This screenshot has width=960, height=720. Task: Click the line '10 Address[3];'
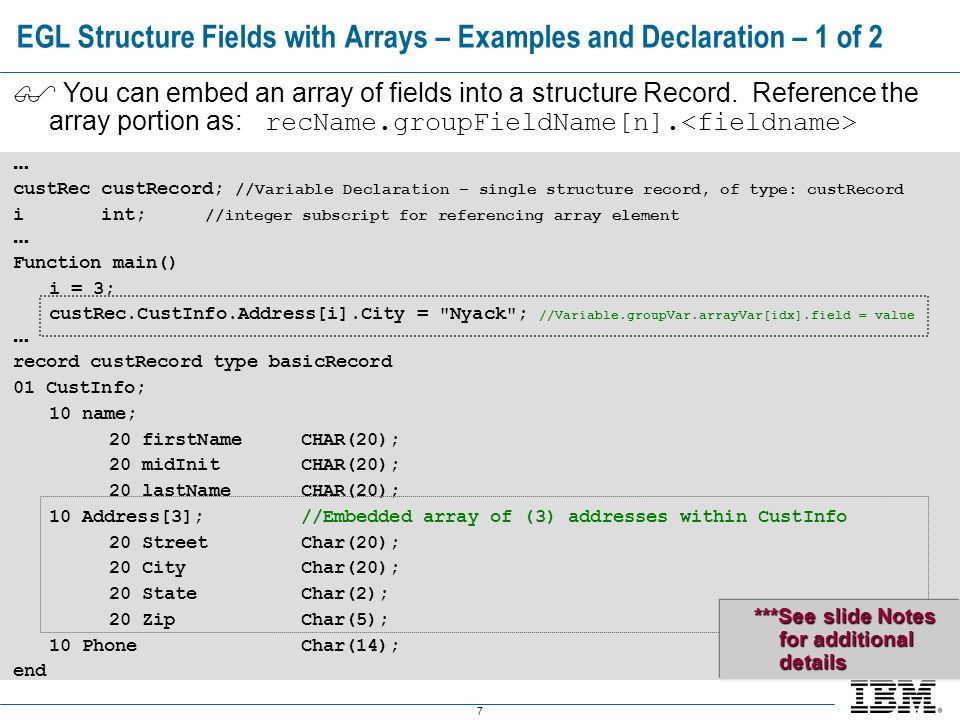[126, 516]
